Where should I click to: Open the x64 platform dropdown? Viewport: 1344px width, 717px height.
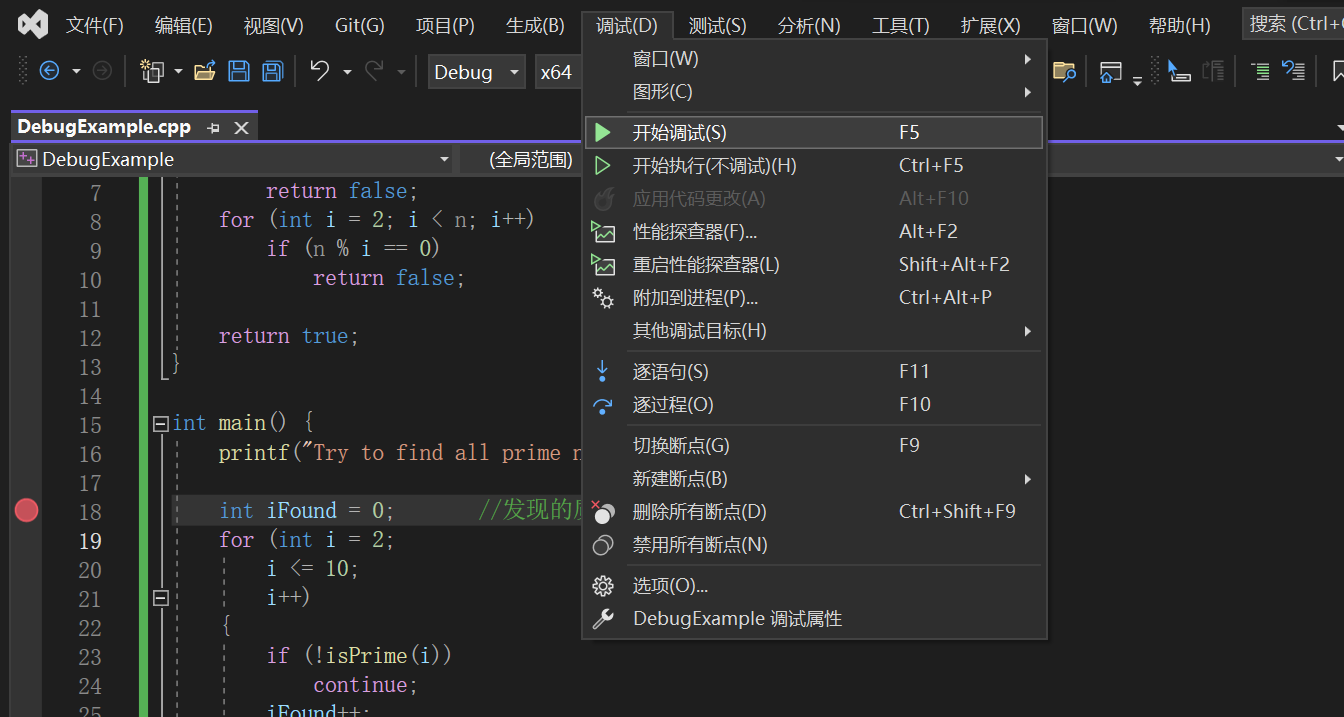pyautogui.click(x=558, y=72)
